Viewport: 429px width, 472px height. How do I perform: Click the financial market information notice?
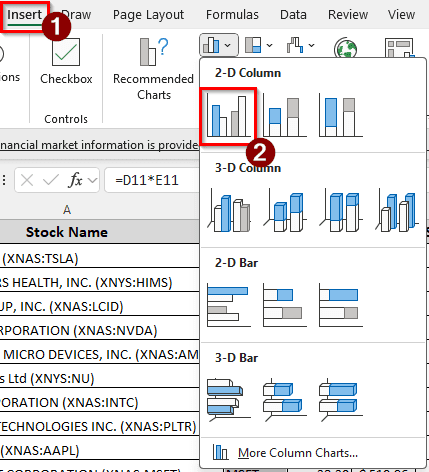click(99, 145)
